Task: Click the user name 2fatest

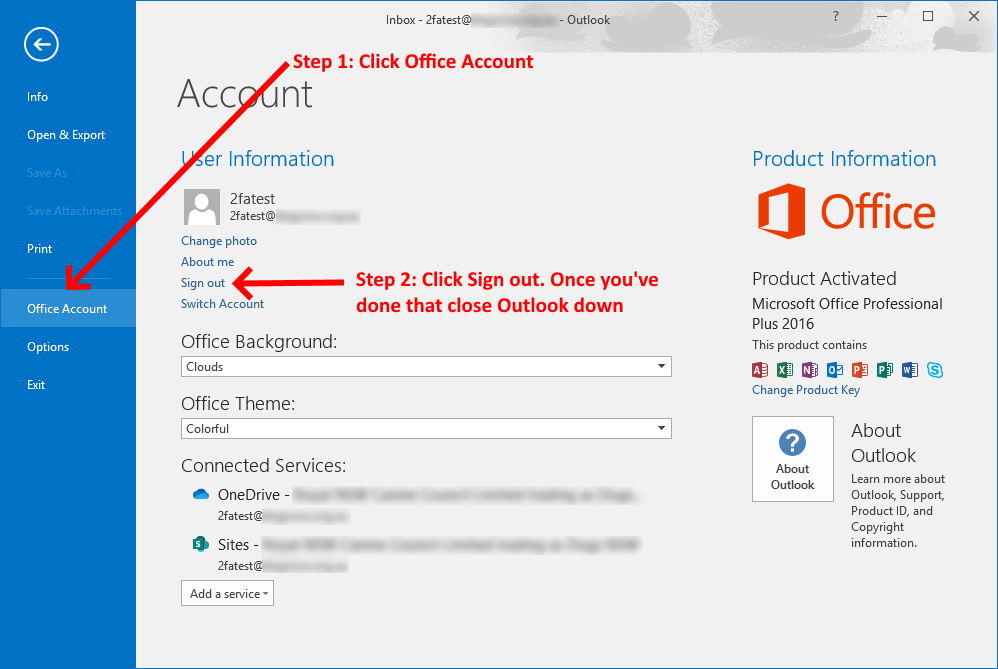Action: [x=253, y=199]
